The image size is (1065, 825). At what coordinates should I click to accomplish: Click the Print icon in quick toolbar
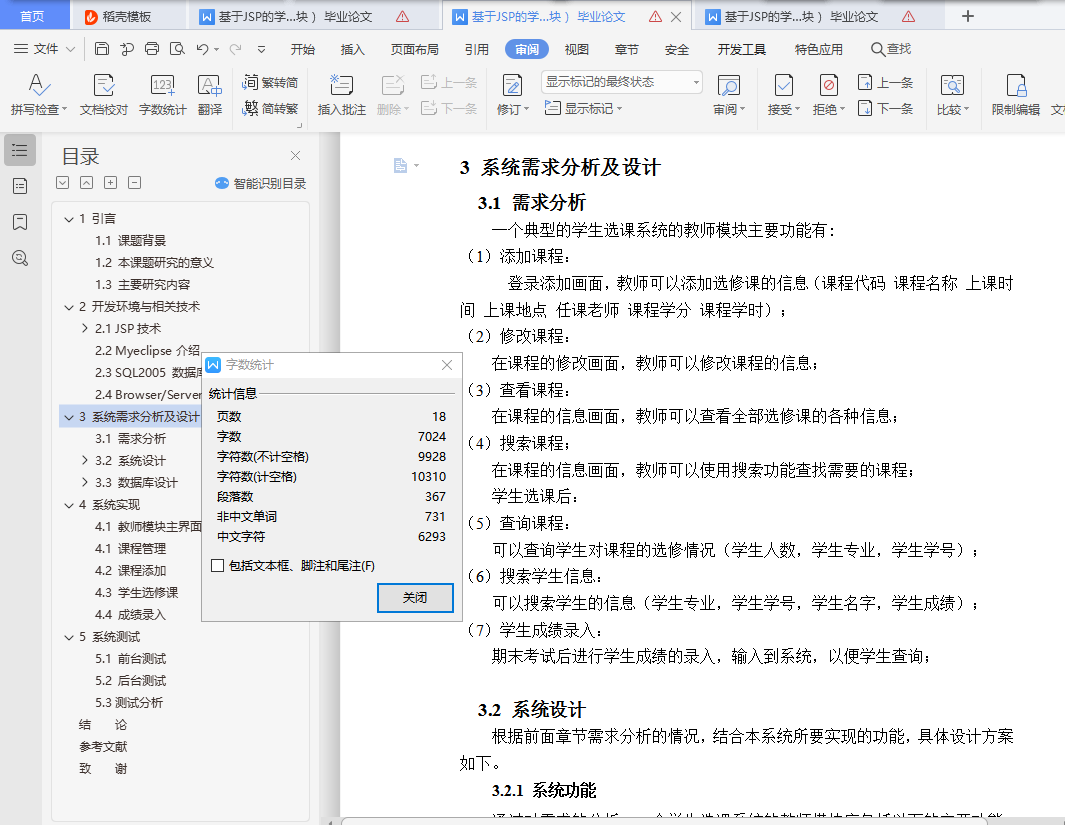(x=152, y=48)
